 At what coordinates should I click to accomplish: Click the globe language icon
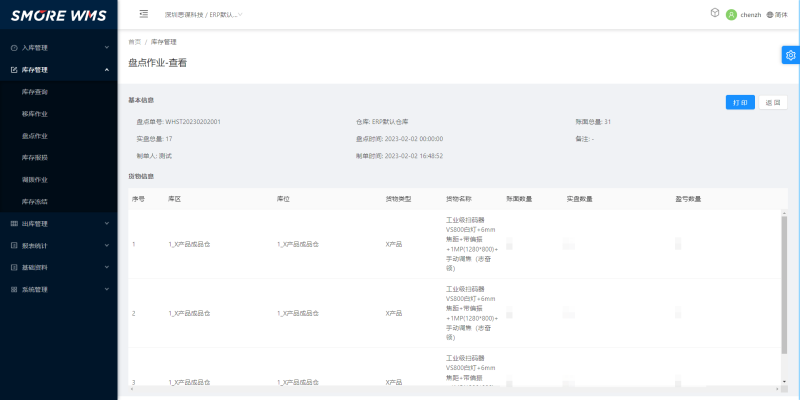coord(770,14)
